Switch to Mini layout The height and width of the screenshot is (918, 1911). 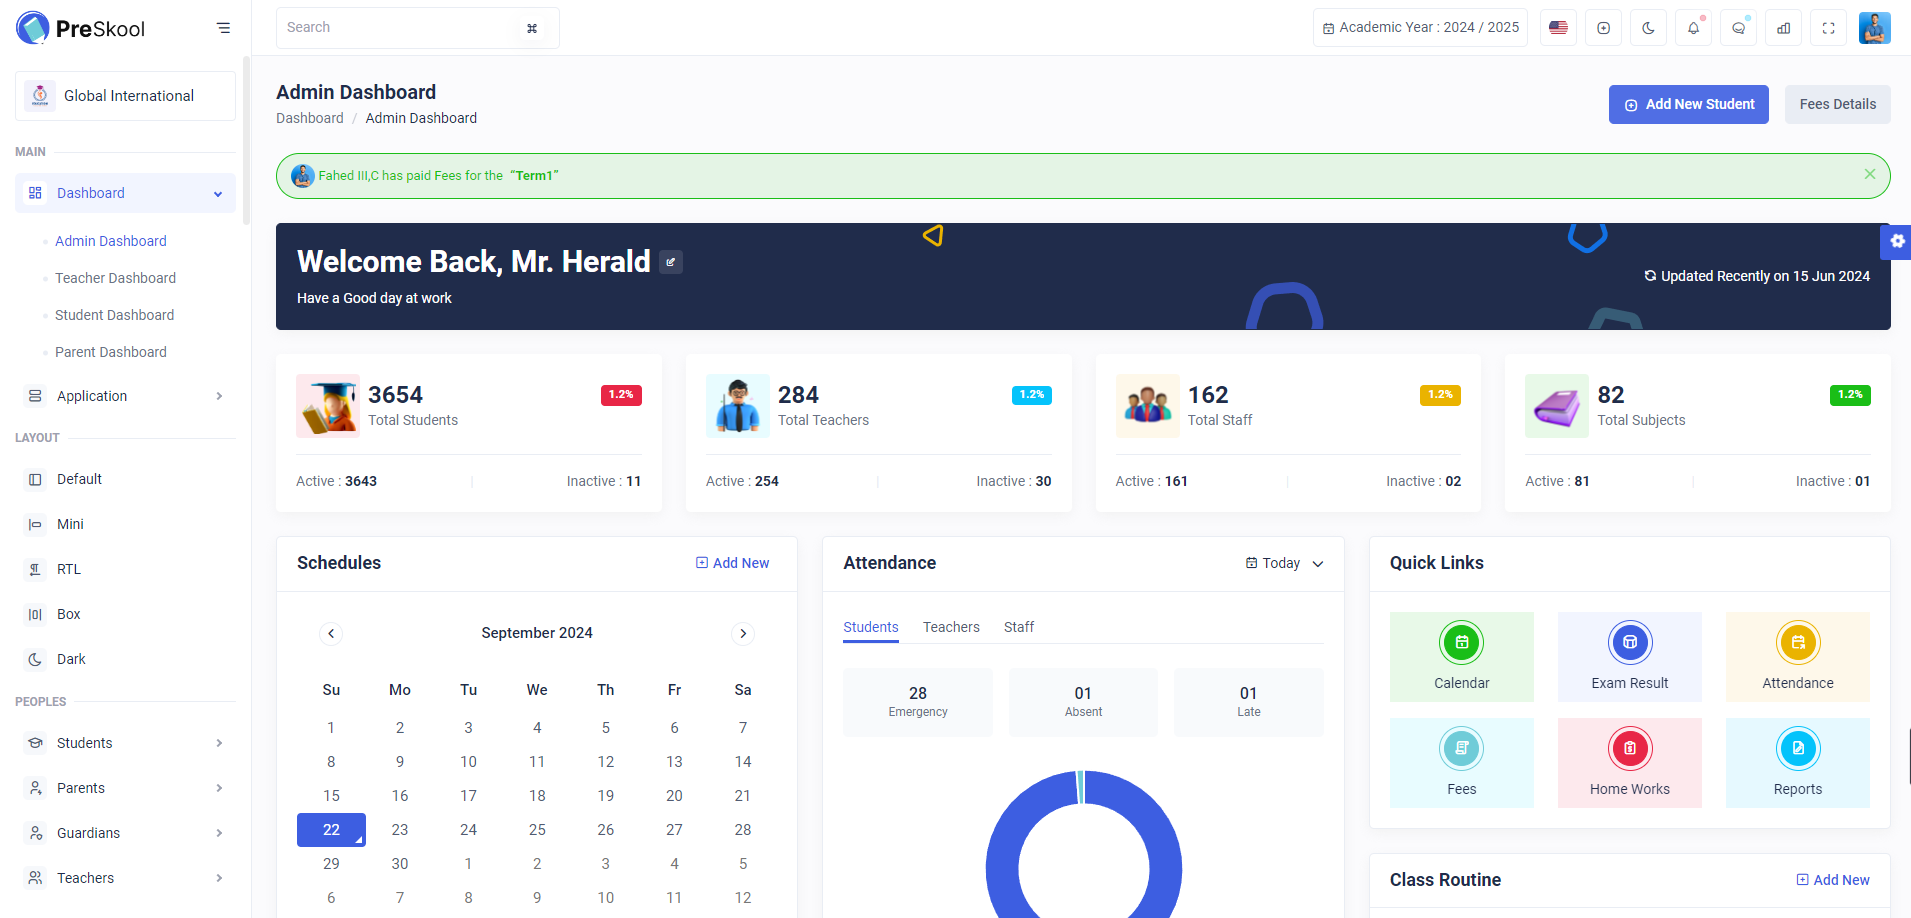[125, 524]
